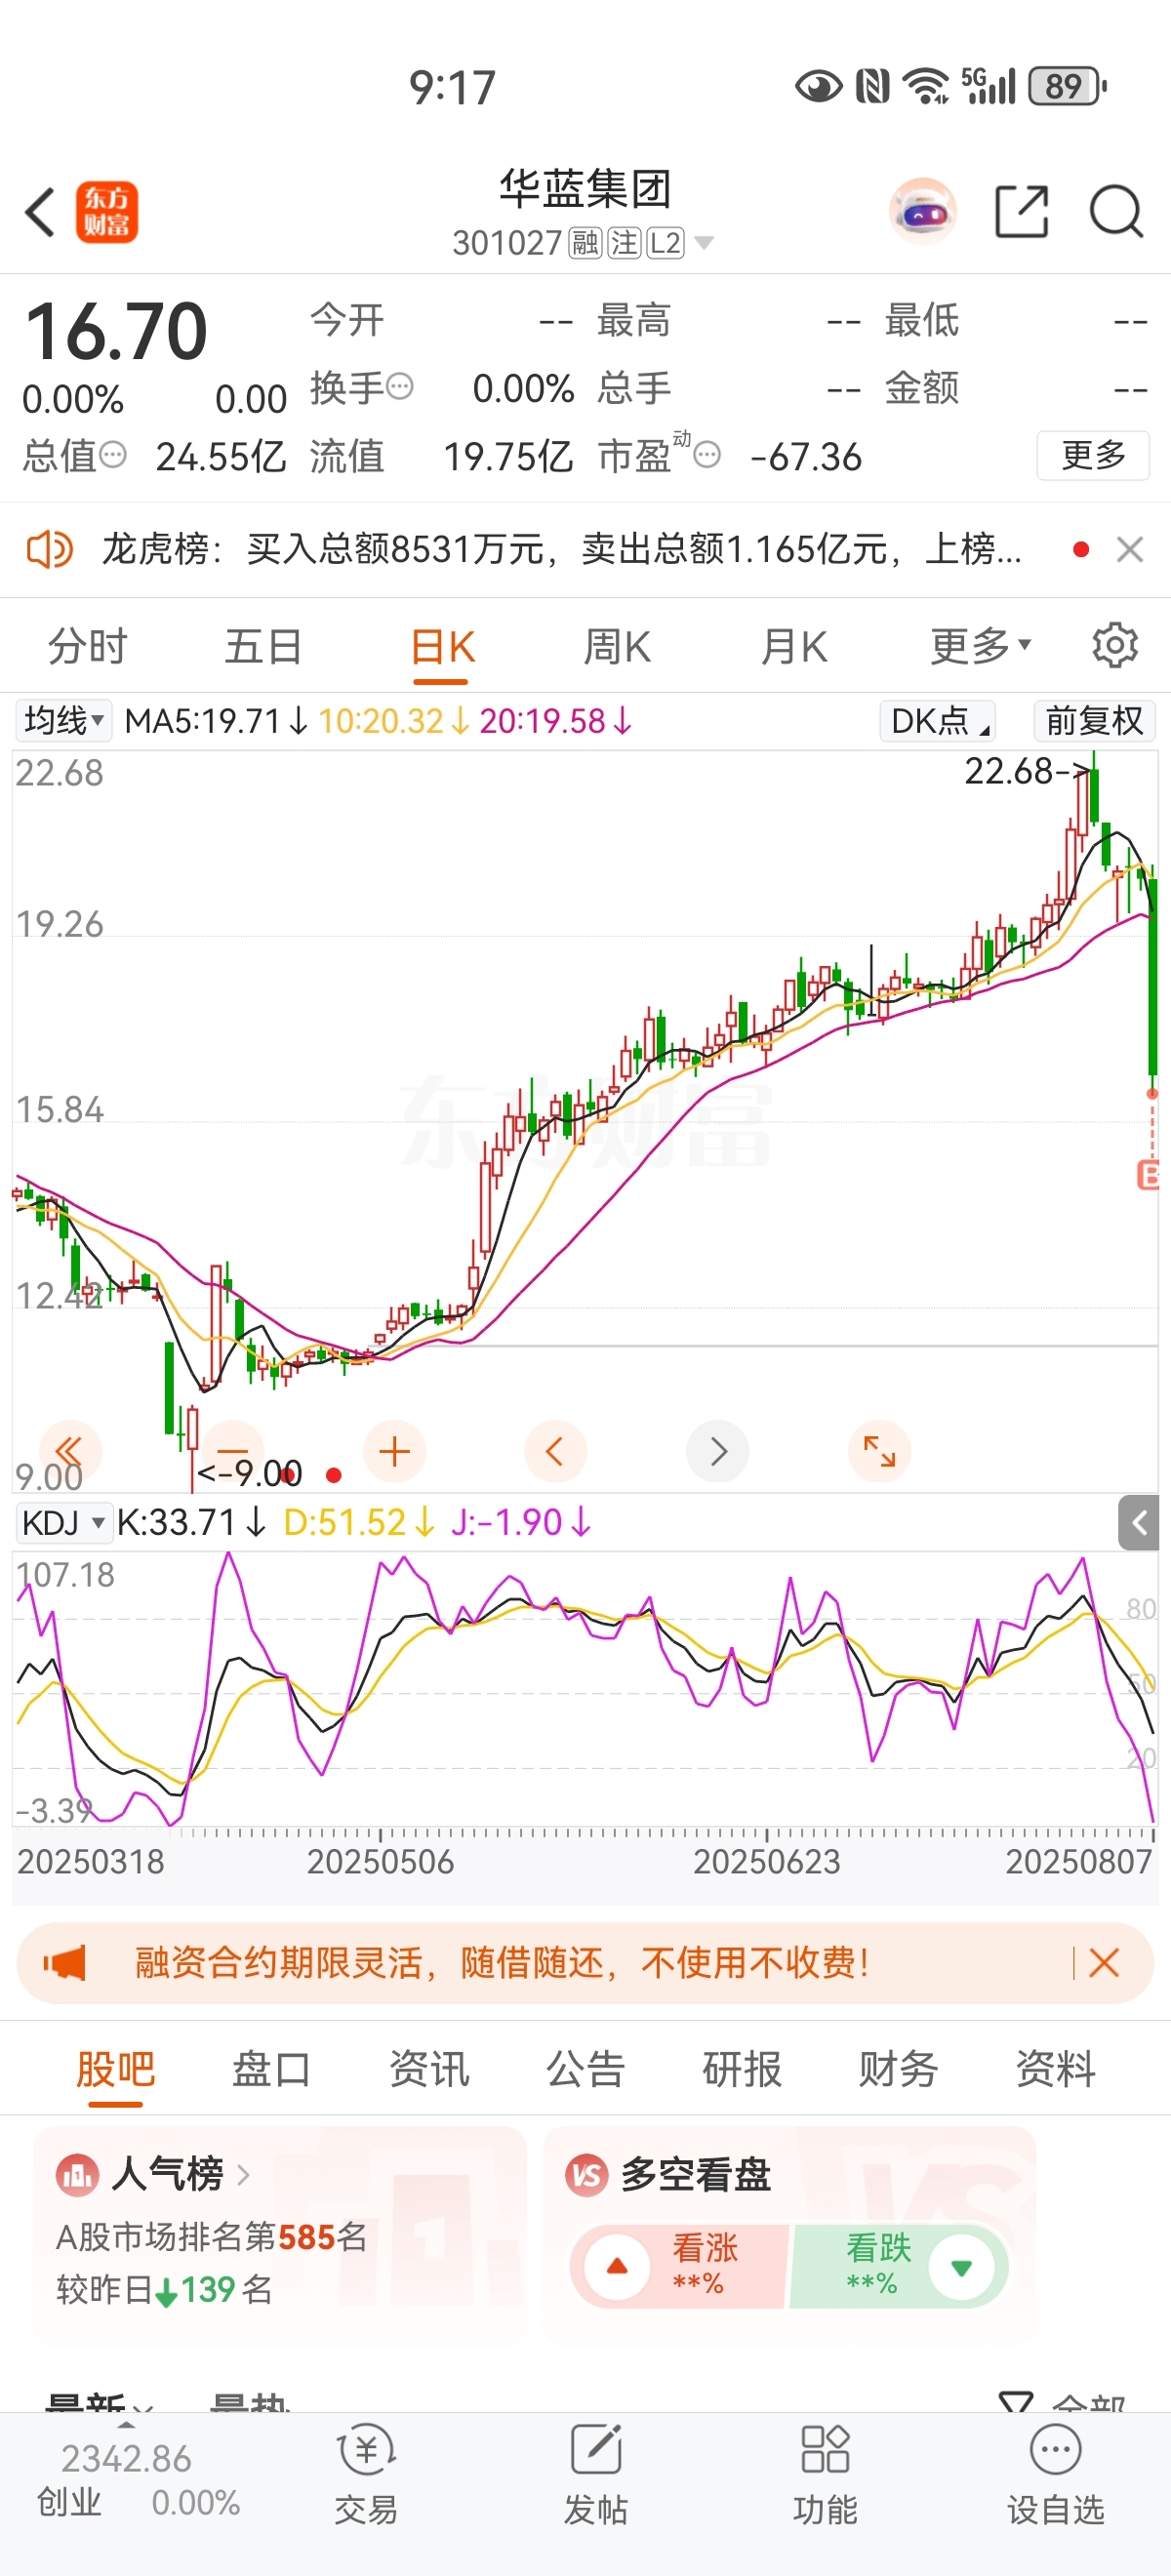Tap the B marker on chart
The height and width of the screenshot is (2576, 1171).
1149,1174
